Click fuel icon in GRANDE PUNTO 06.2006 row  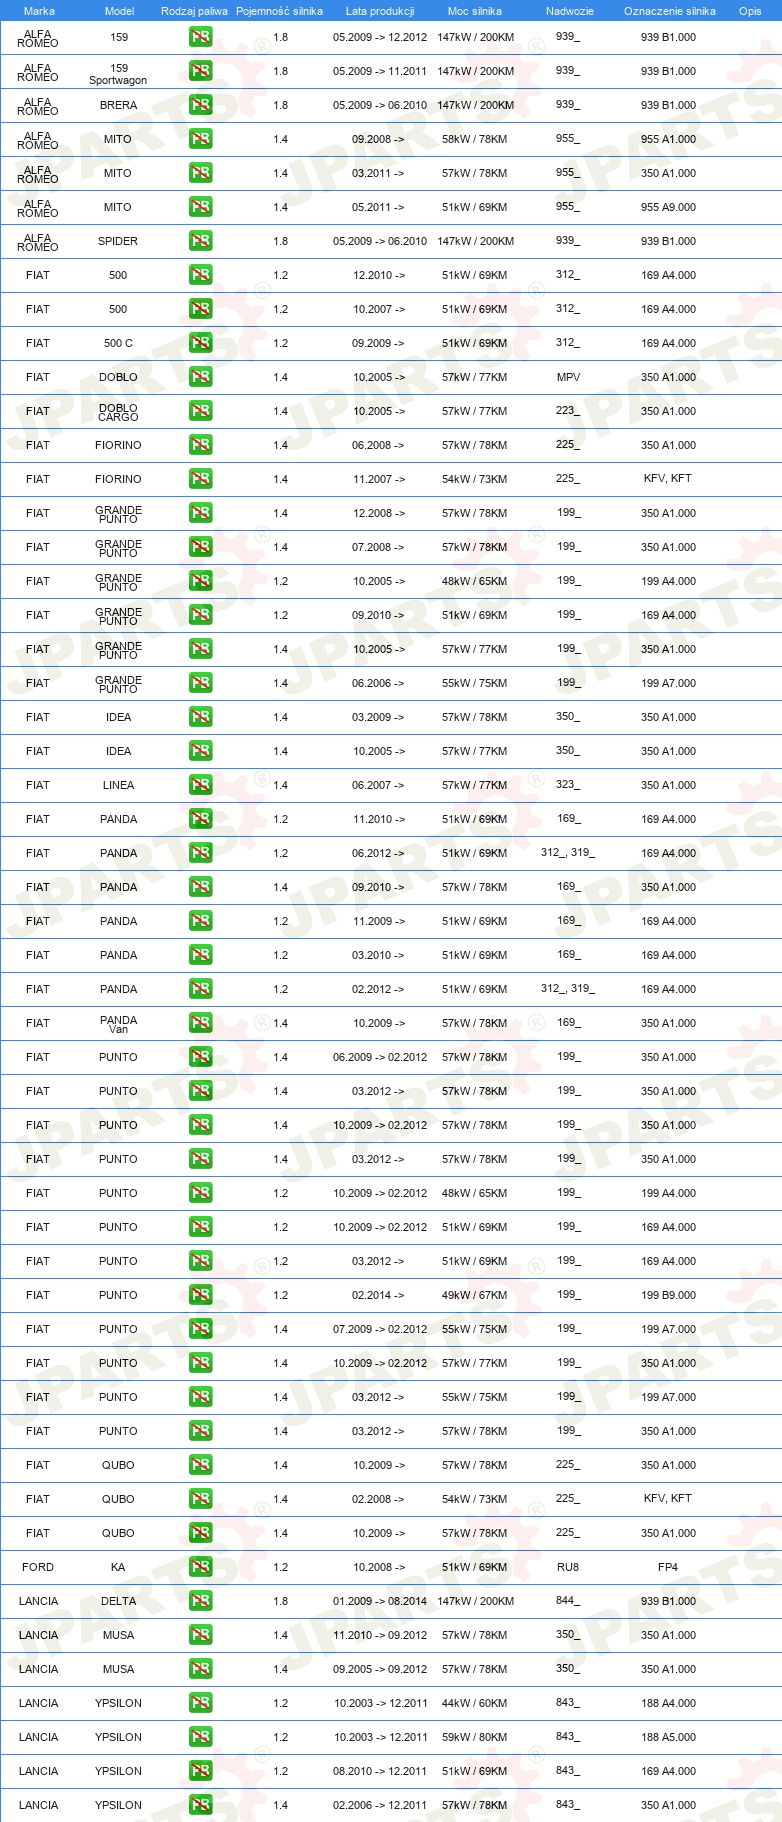click(200, 683)
